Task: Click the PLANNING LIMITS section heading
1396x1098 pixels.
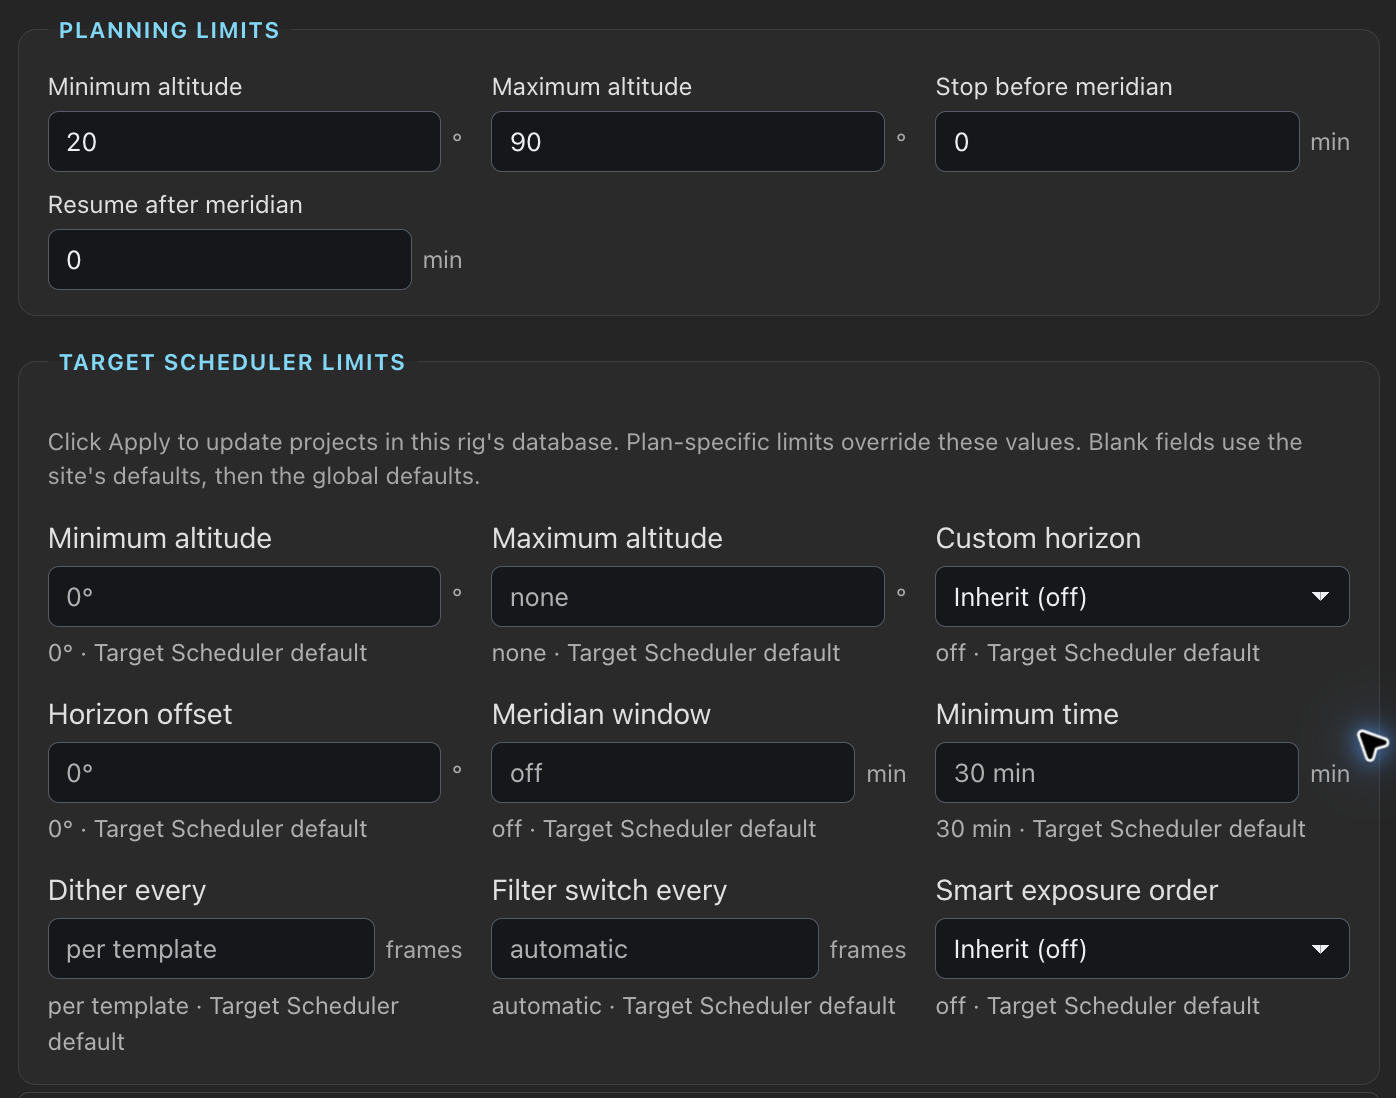Action: 169,30
